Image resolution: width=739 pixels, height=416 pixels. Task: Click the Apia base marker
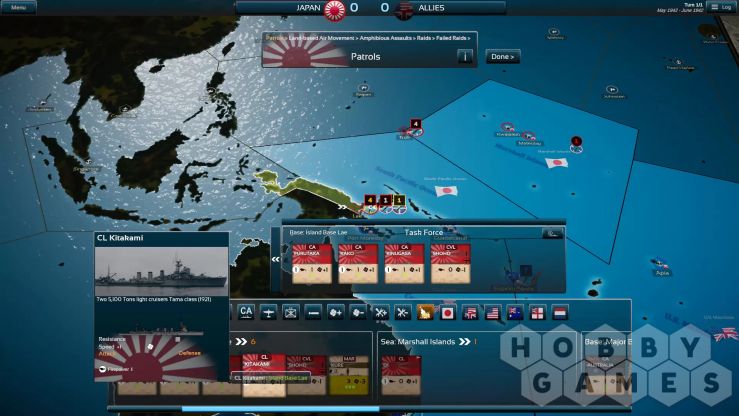tap(661, 263)
